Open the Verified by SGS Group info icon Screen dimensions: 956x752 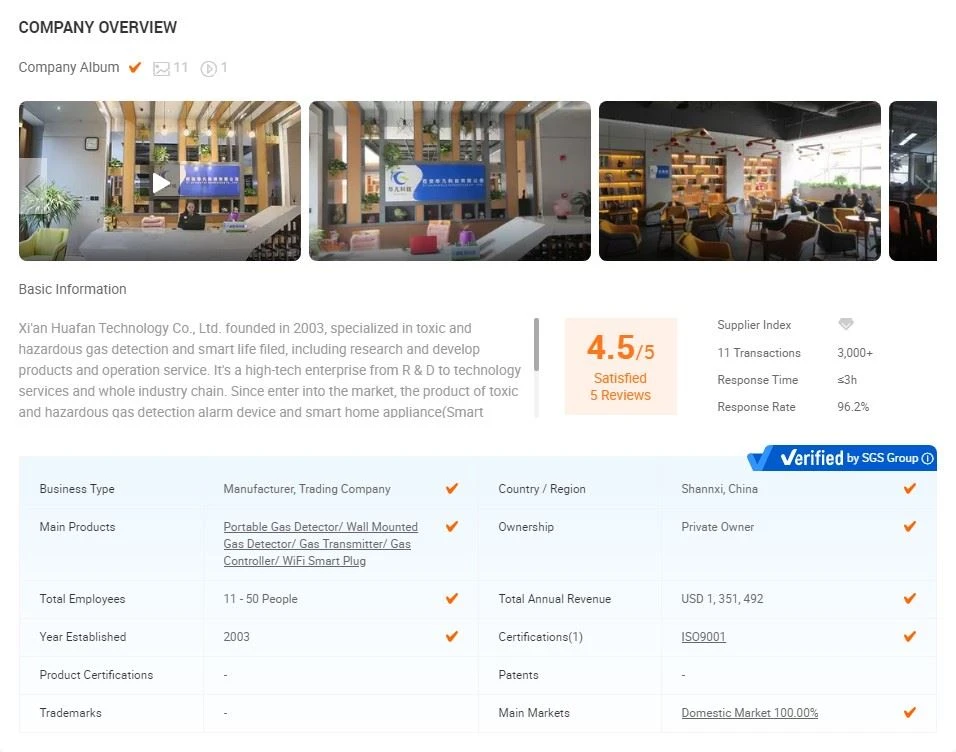pyautogui.click(x=927, y=458)
